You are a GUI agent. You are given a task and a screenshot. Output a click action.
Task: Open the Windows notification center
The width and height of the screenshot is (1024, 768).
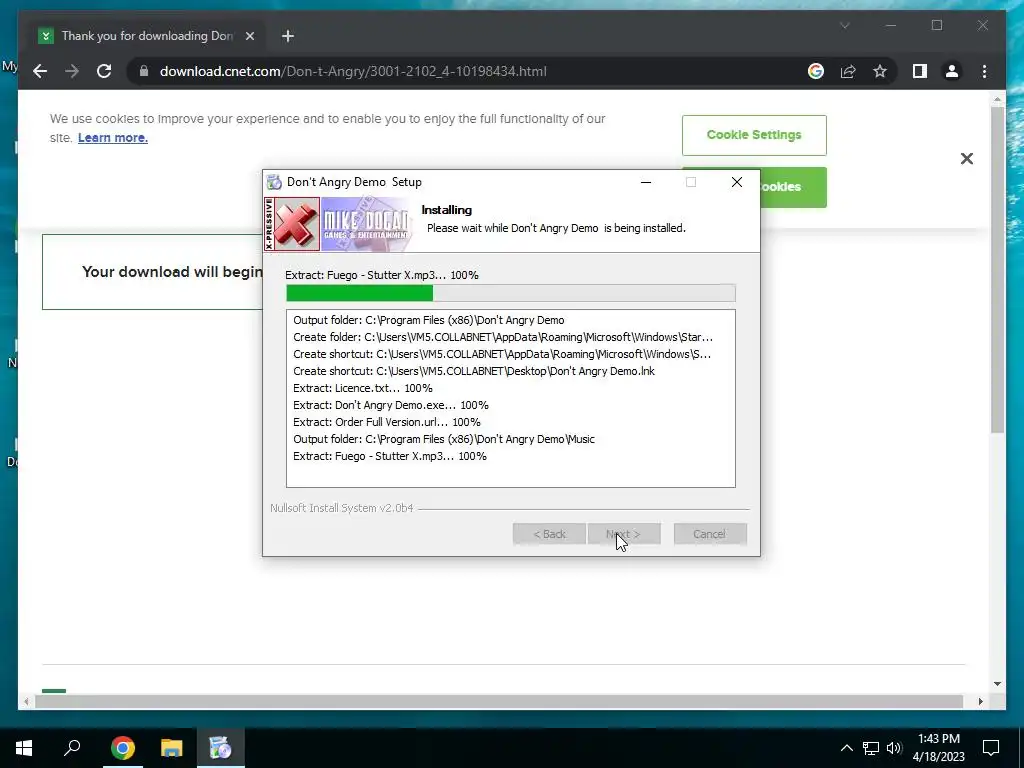pos(991,748)
